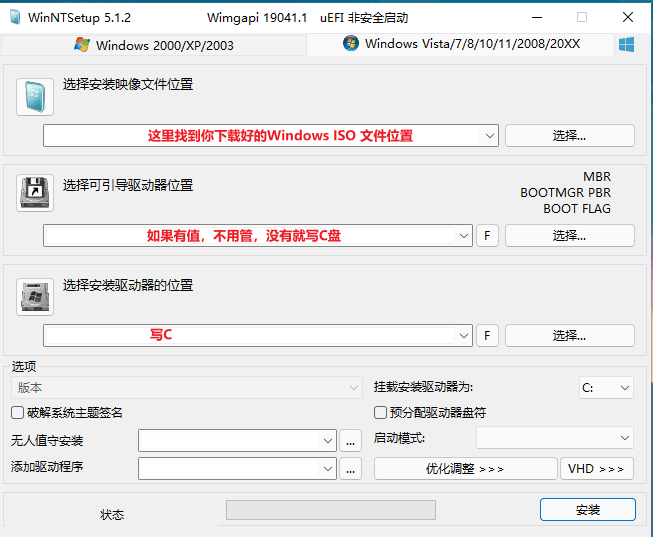
Task: Open 优化调整 >>> tweaks button
Action: click(465, 469)
